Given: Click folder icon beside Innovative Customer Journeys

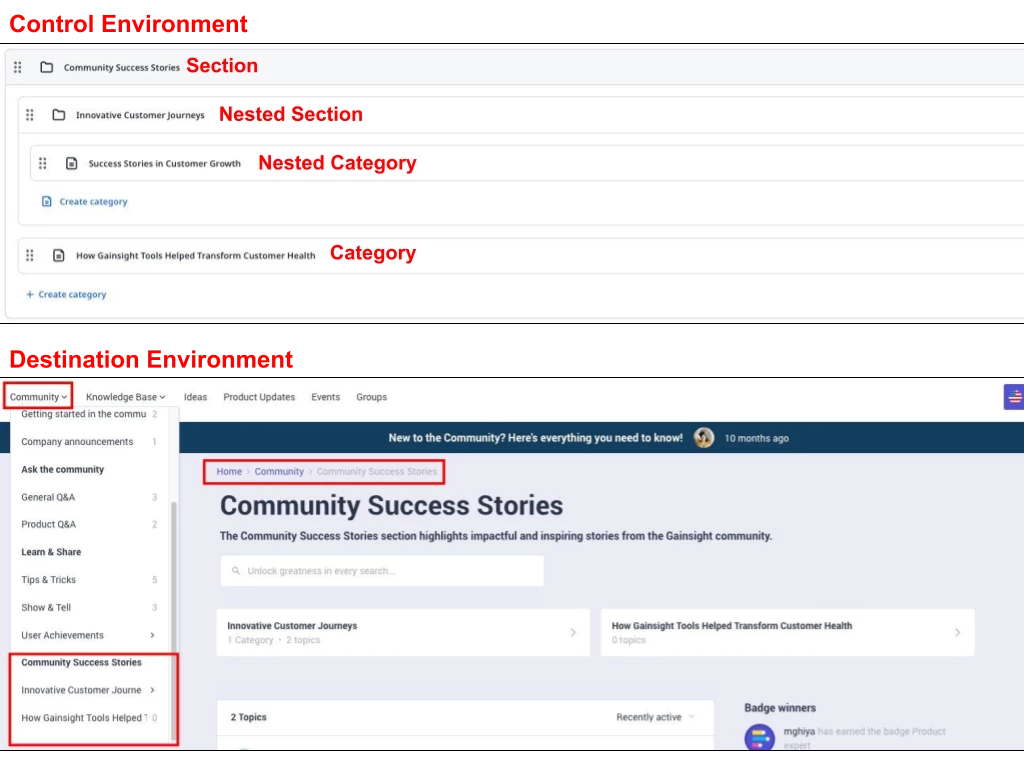Looking at the screenshot, I should (59, 115).
